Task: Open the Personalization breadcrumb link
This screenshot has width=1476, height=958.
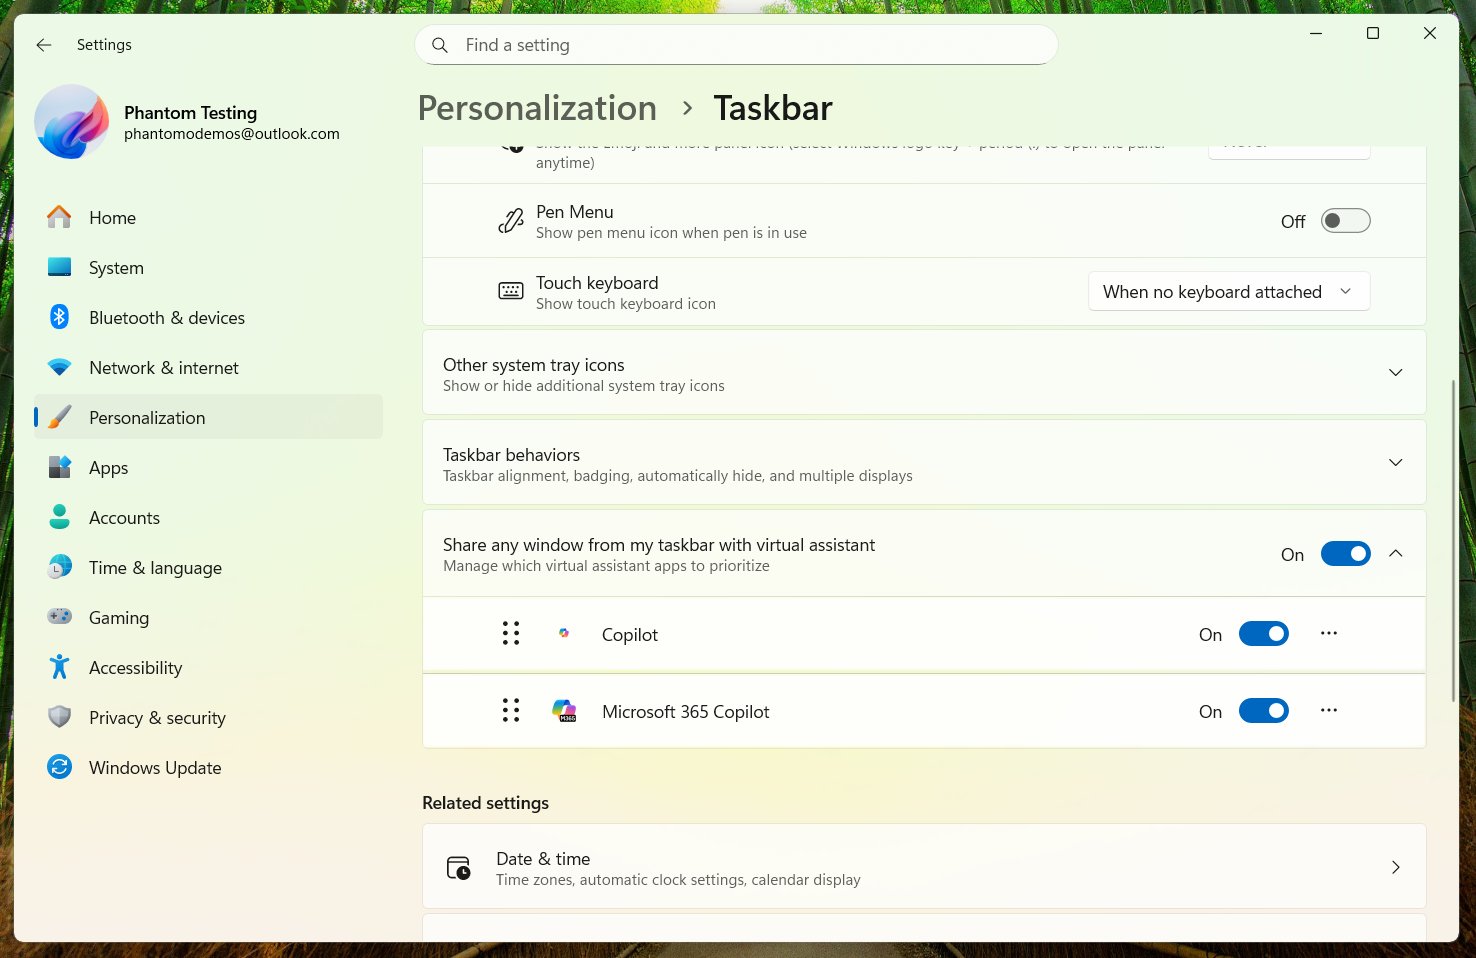Action: (537, 107)
